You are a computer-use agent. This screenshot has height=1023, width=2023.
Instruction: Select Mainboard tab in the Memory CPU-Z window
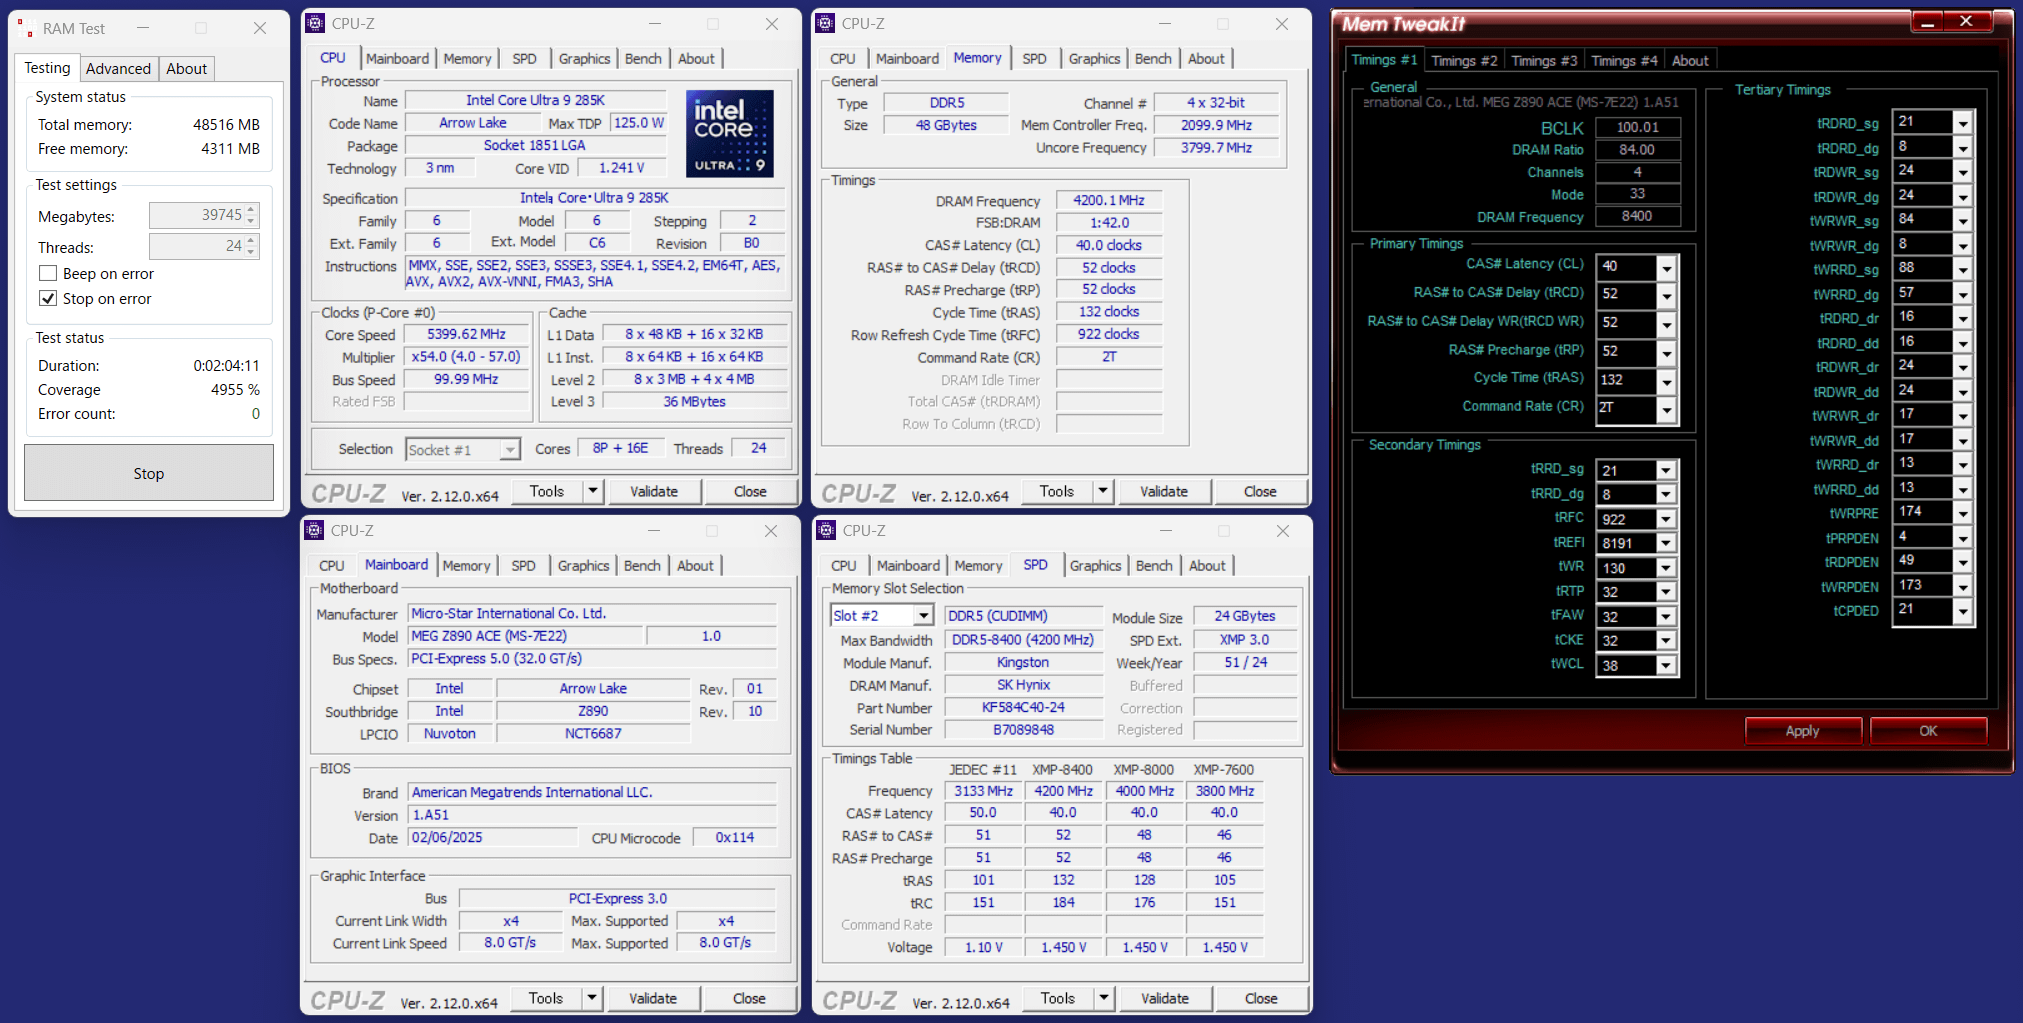pyautogui.click(x=907, y=58)
